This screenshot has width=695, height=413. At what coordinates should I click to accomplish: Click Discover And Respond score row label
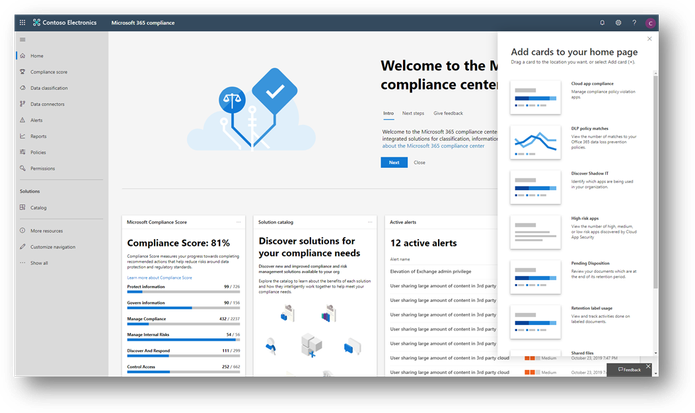[148, 351]
